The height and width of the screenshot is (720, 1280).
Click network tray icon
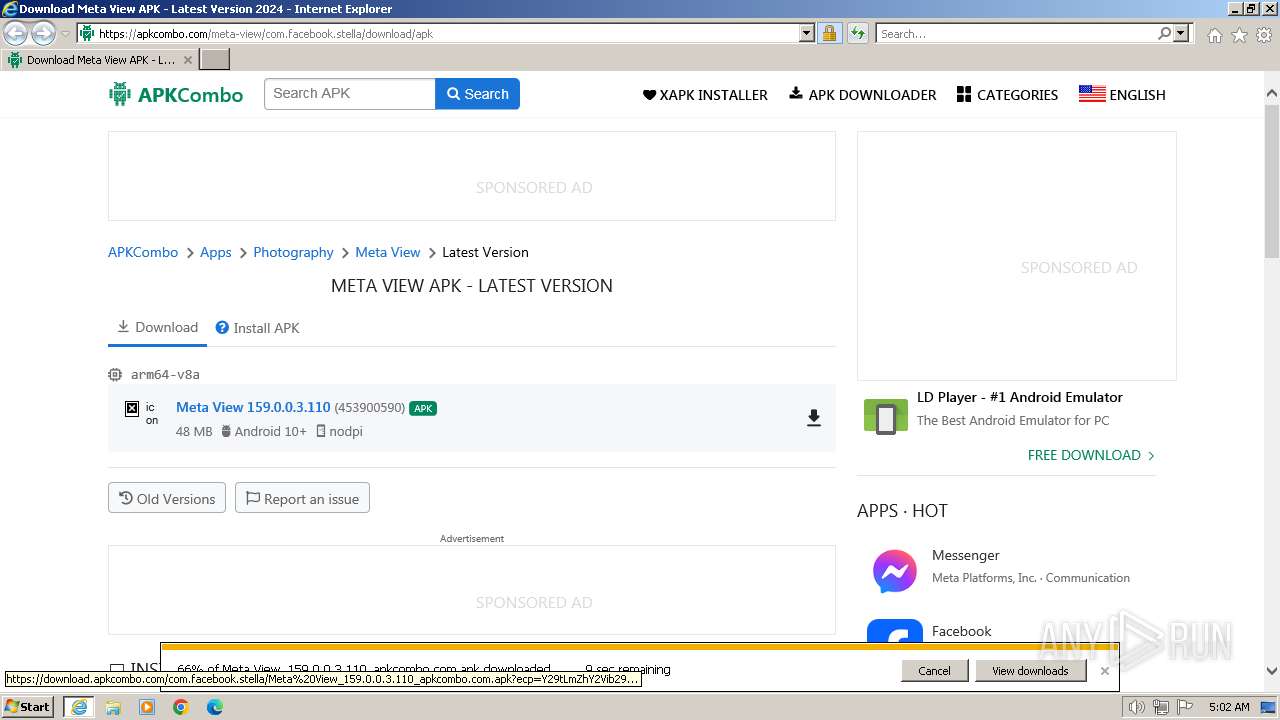point(1161,707)
